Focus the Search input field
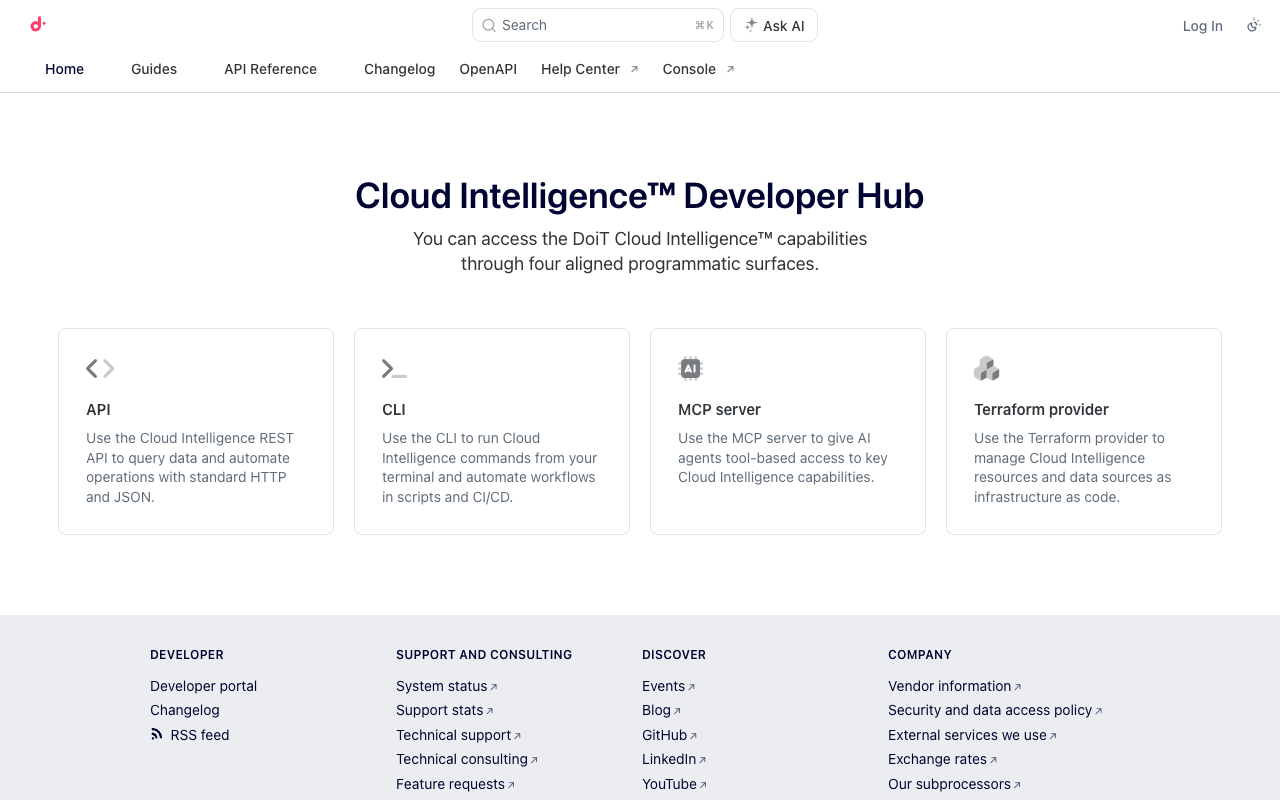The height and width of the screenshot is (800, 1280). [x=598, y=25]
